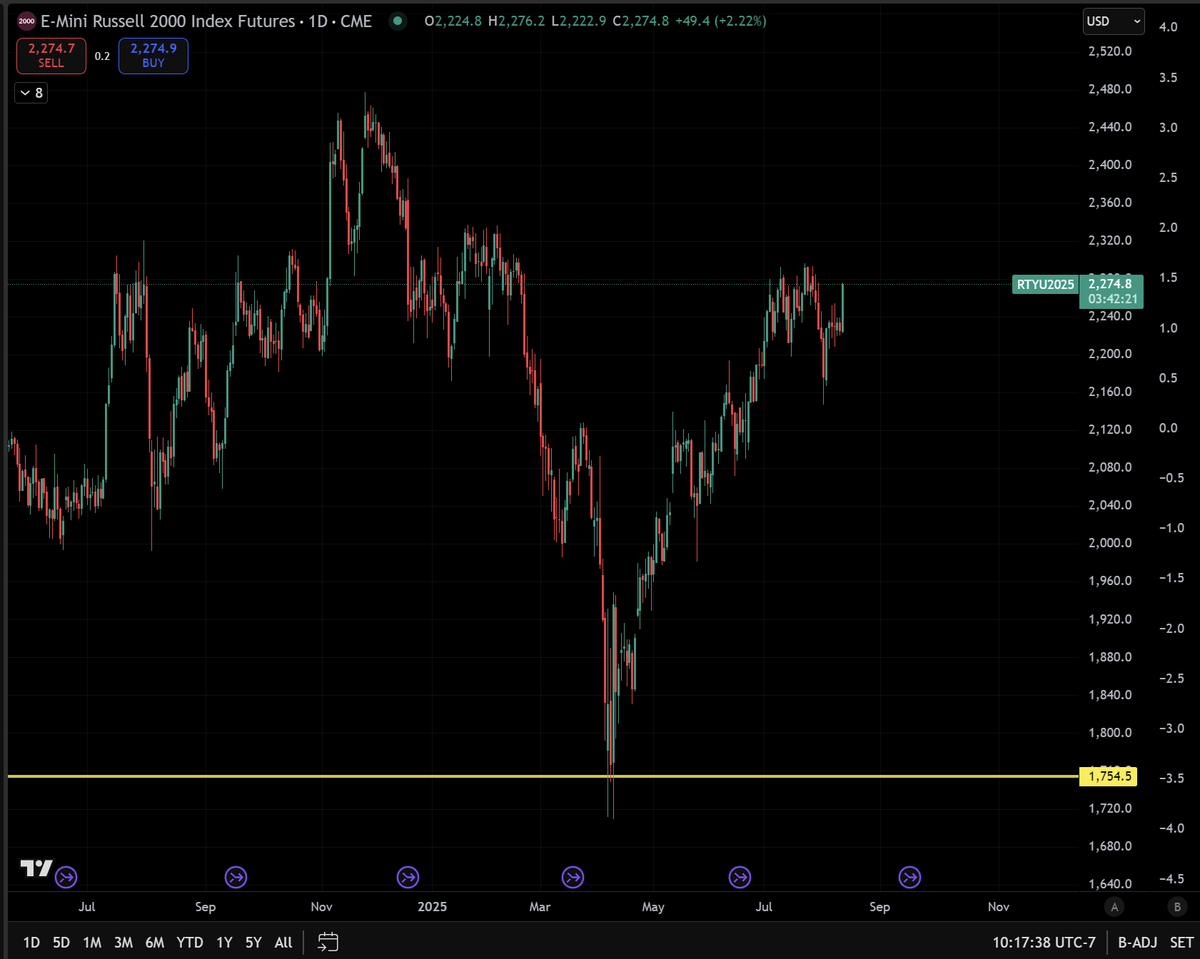Click the contract rollover marker beside the TradingView logo

[x=66, y=877]
